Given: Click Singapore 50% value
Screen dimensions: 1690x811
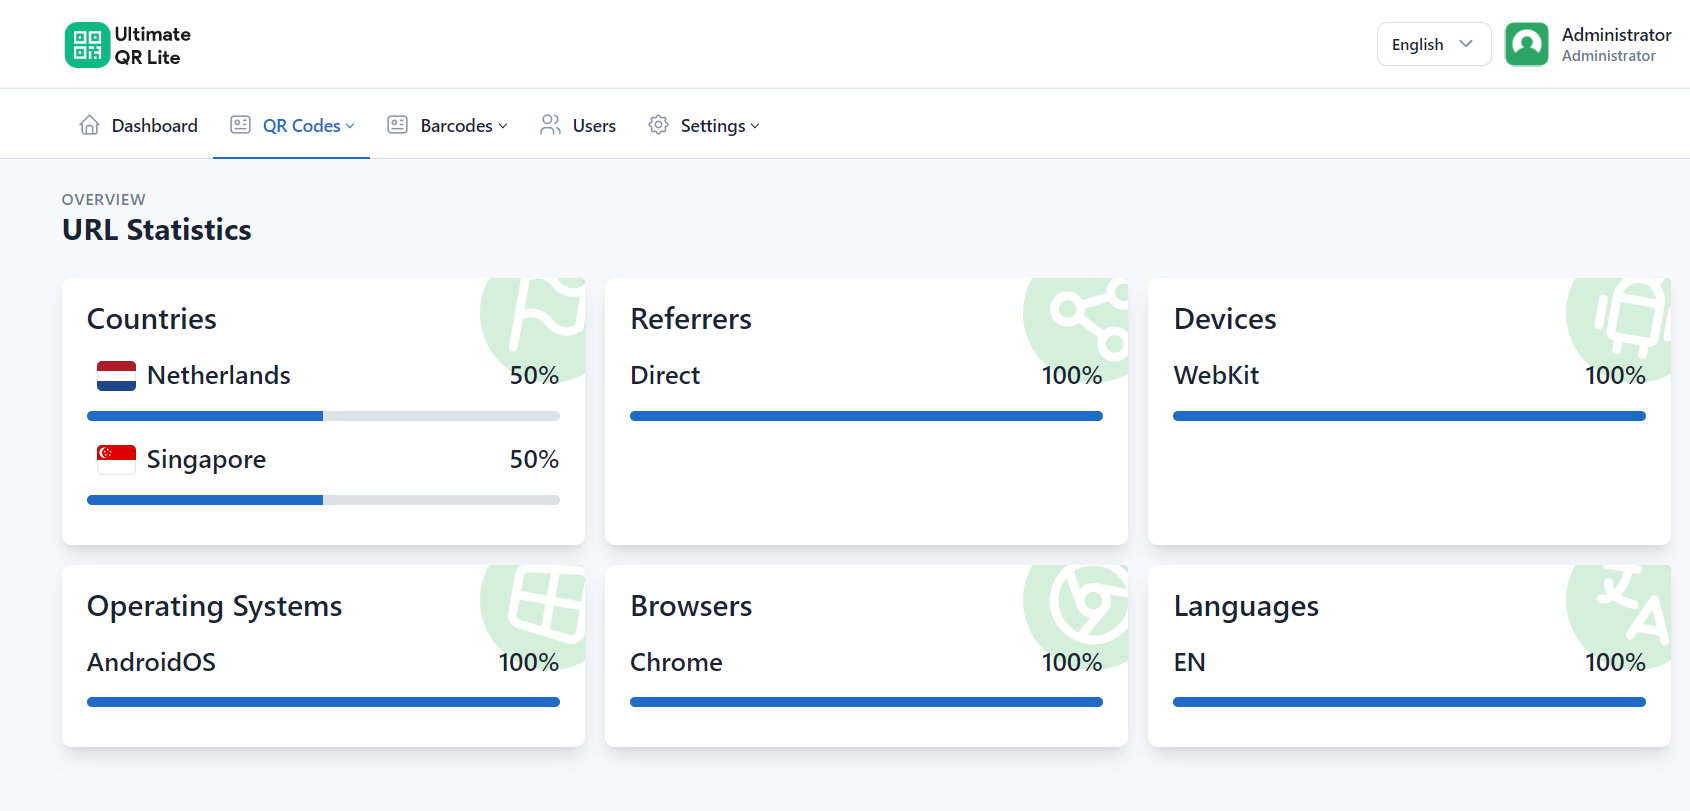Looking at the screenshot, I should (534, 459).
